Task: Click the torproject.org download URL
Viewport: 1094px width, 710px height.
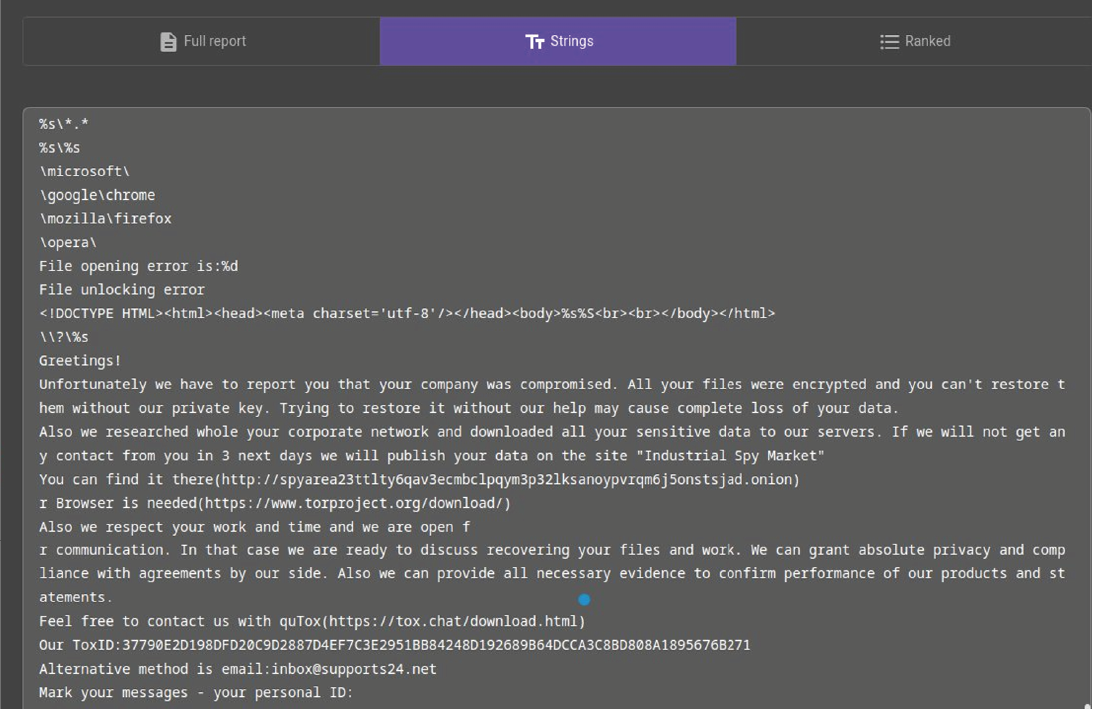Action: (x=357, y=503)
